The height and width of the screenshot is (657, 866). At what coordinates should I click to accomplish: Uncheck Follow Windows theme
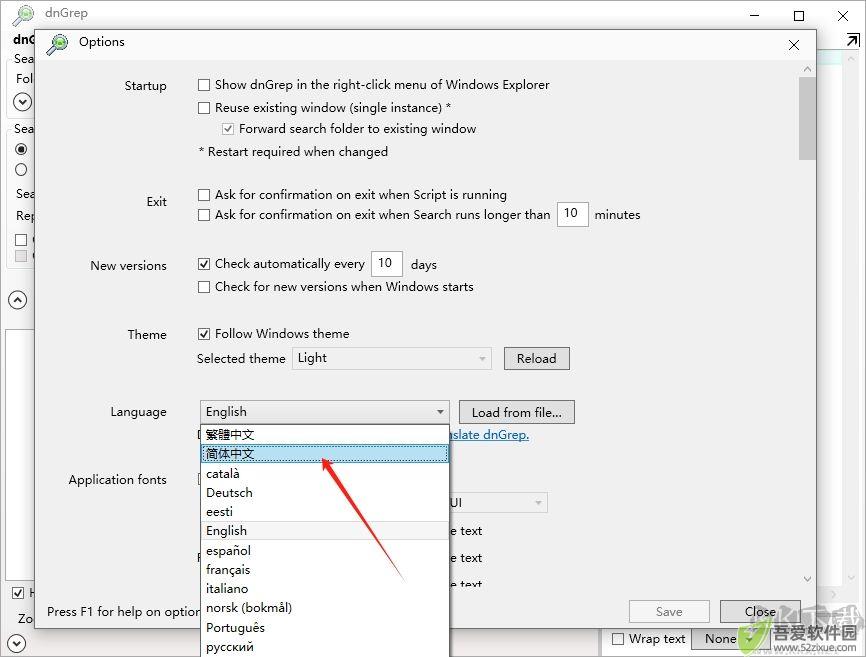[204, 334]
